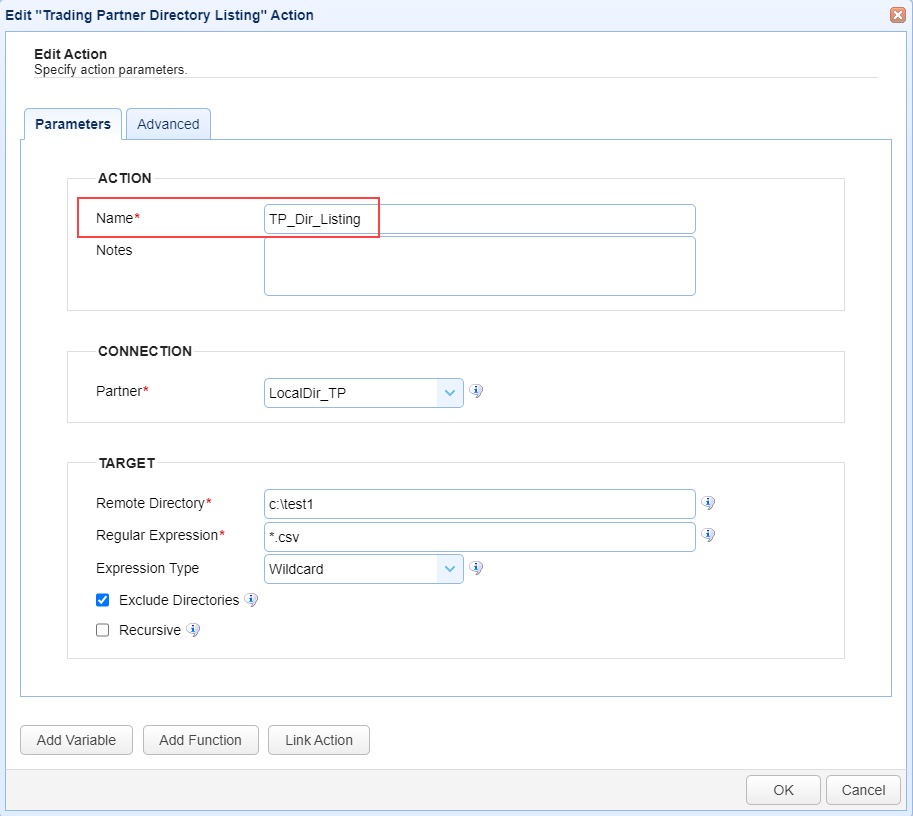This screenshot has width=913, height=816.
Task: Click the Cancel button
Action: pos(863,790)
